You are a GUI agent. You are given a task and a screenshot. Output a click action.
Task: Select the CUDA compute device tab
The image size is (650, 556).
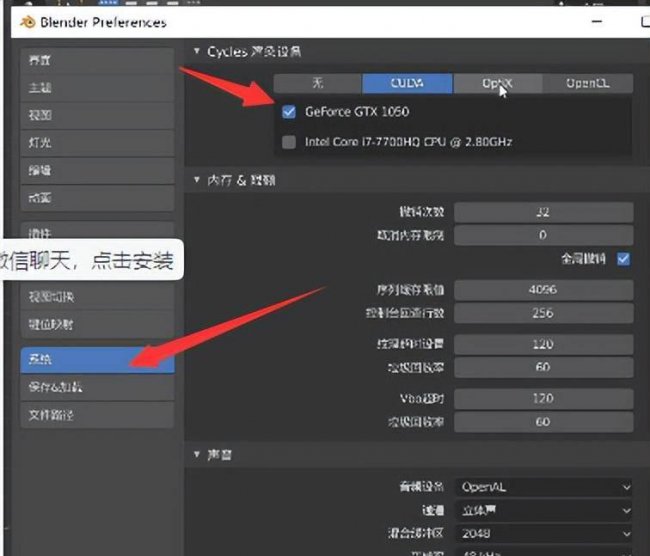[407, 83]
